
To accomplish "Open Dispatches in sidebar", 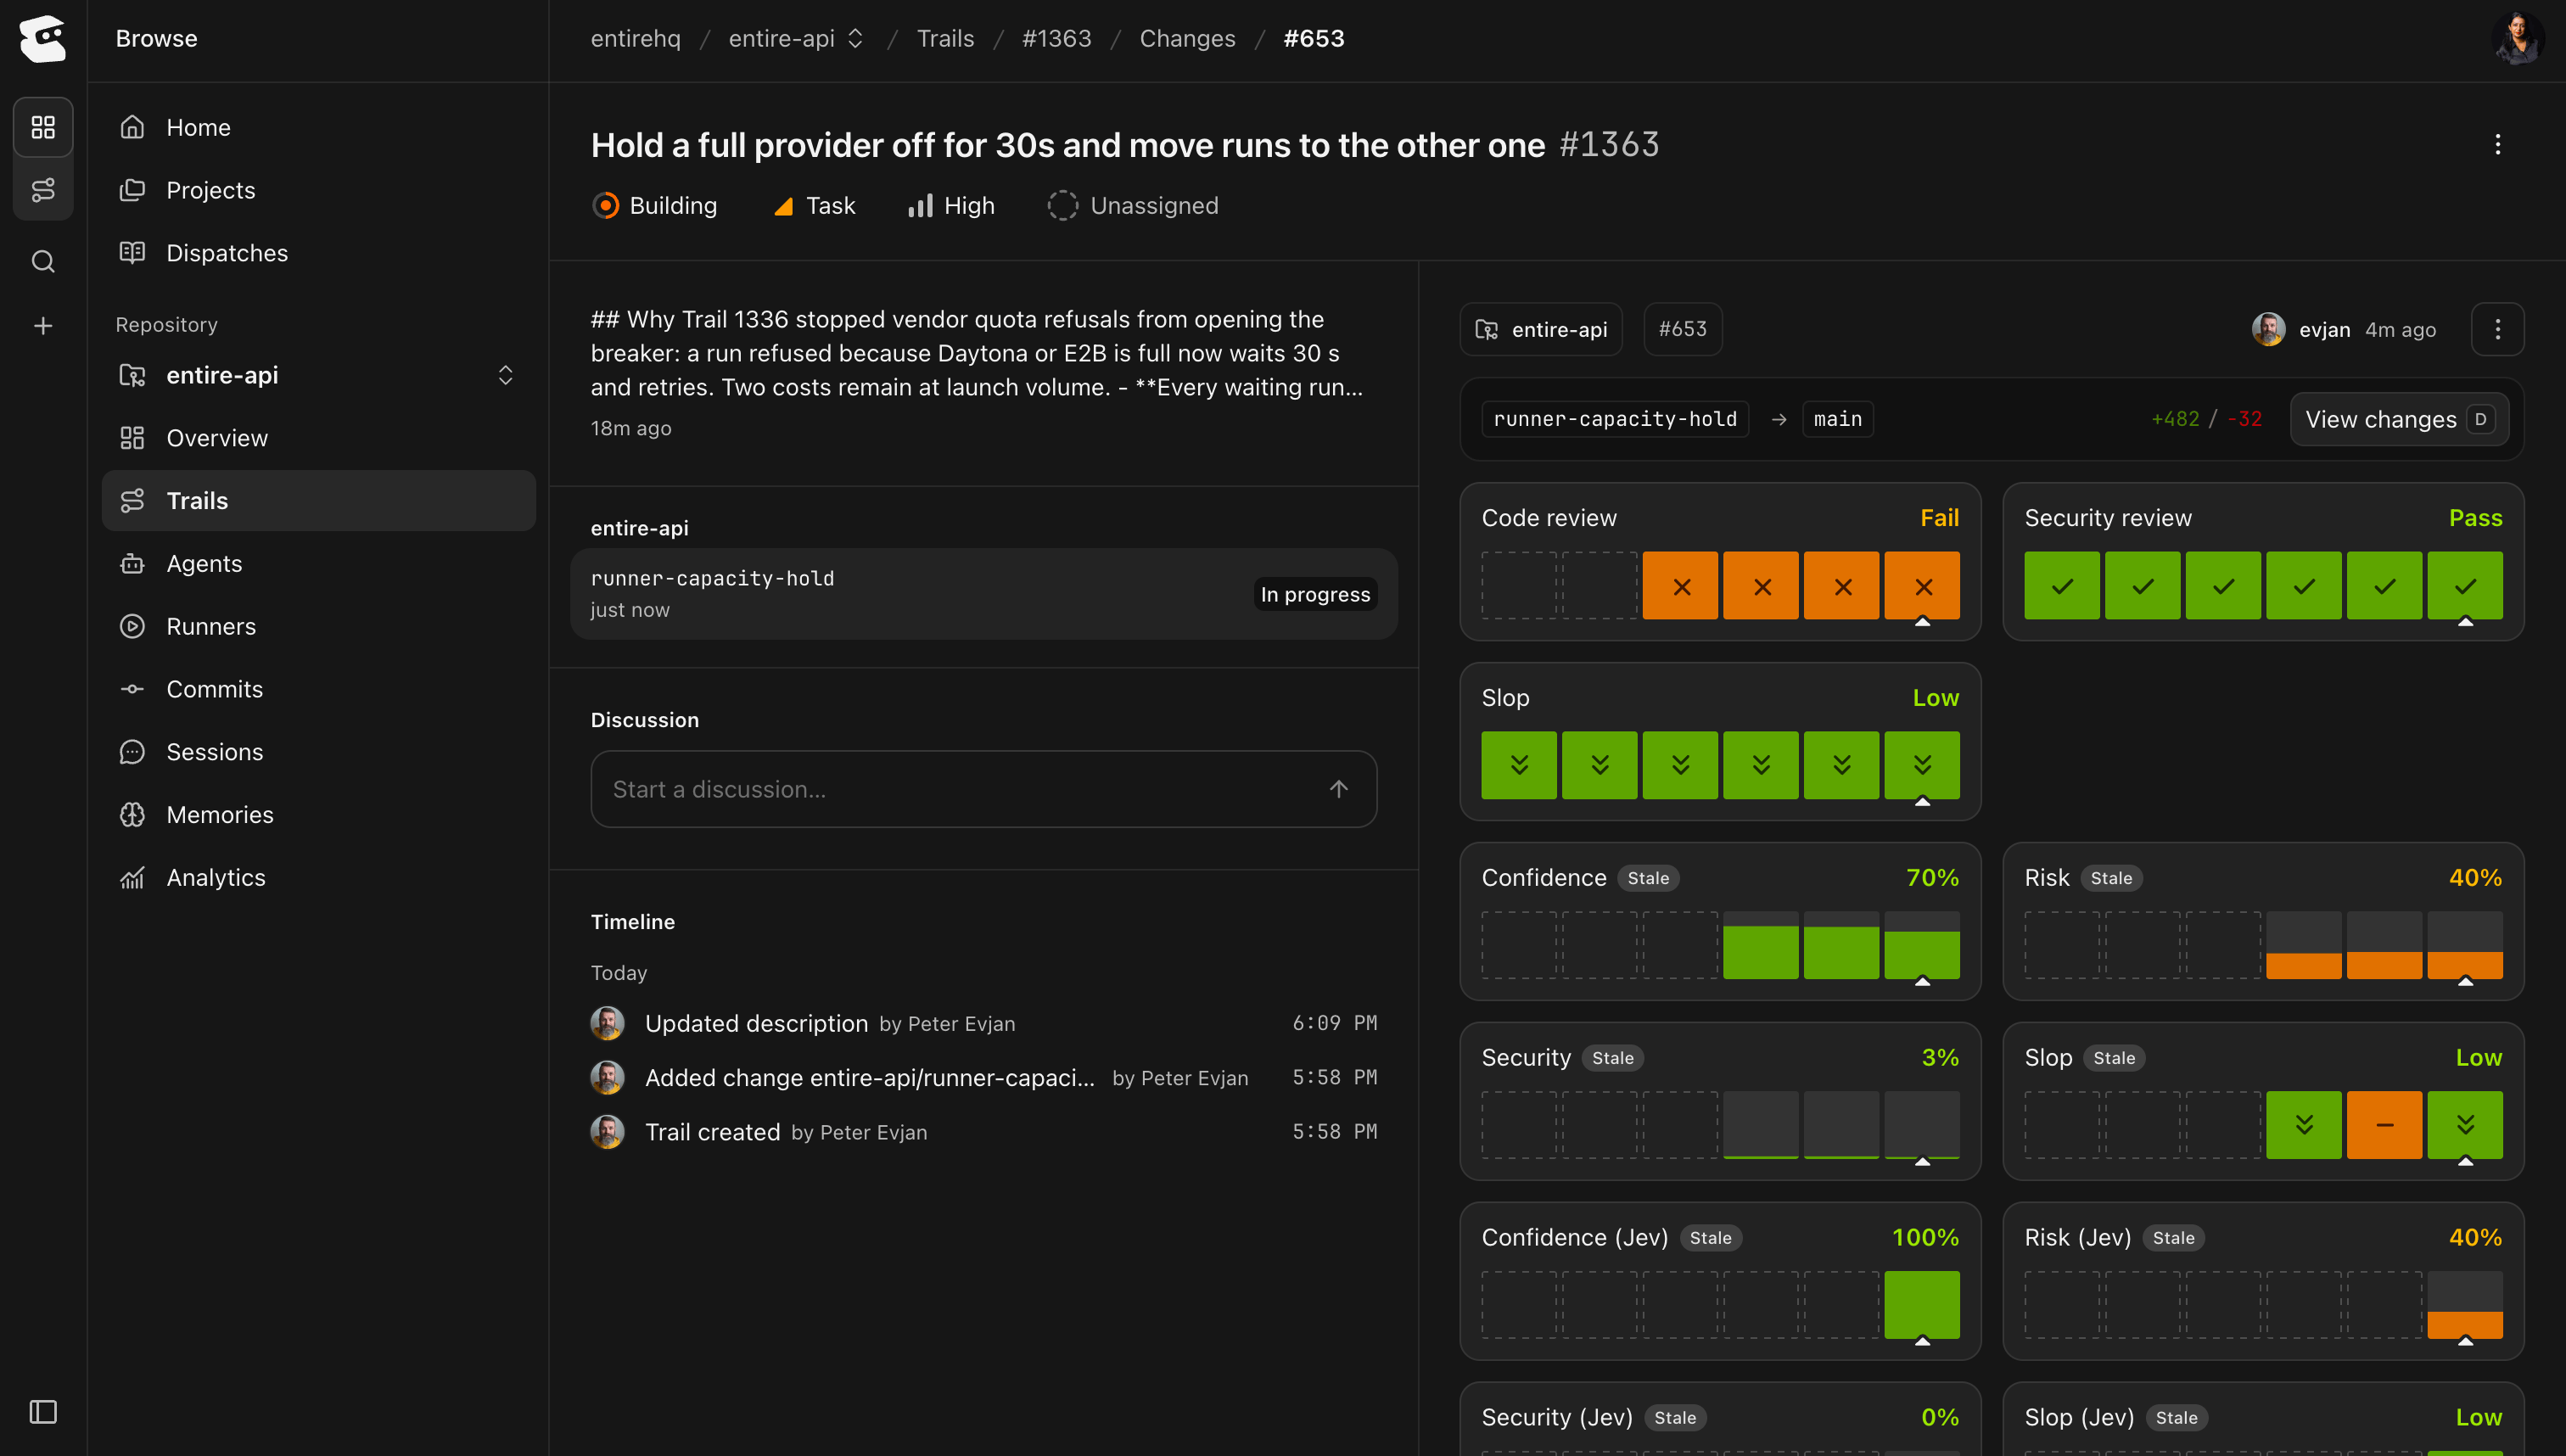I will pos(319,253).
